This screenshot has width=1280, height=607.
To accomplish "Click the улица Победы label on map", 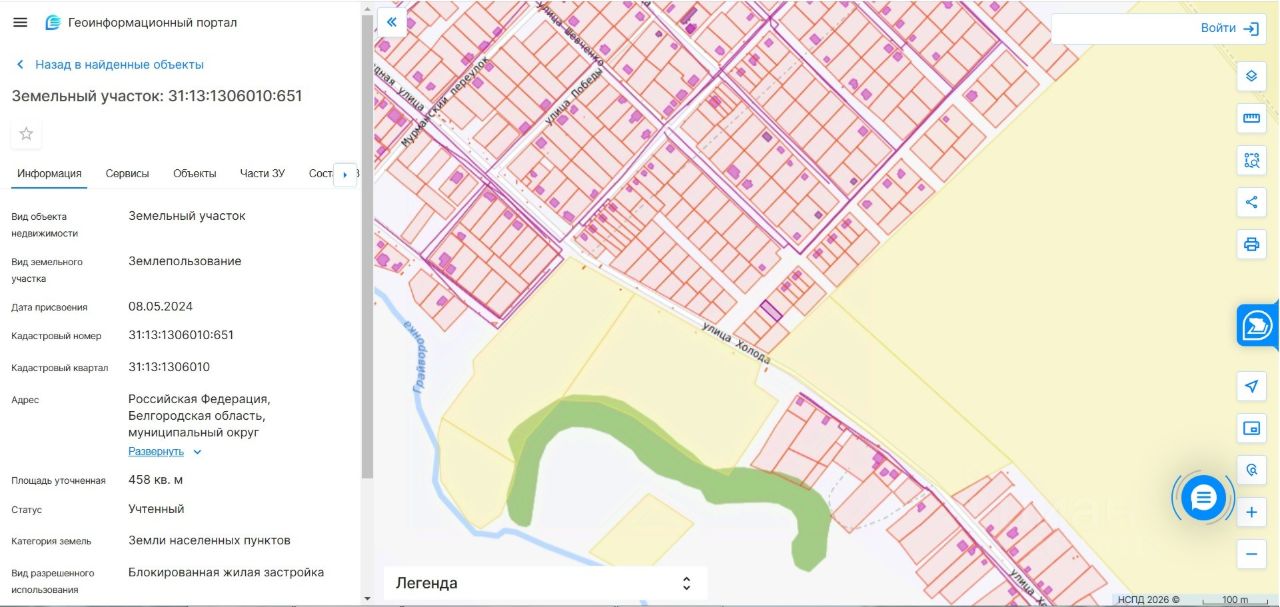I will pos(573,97).
